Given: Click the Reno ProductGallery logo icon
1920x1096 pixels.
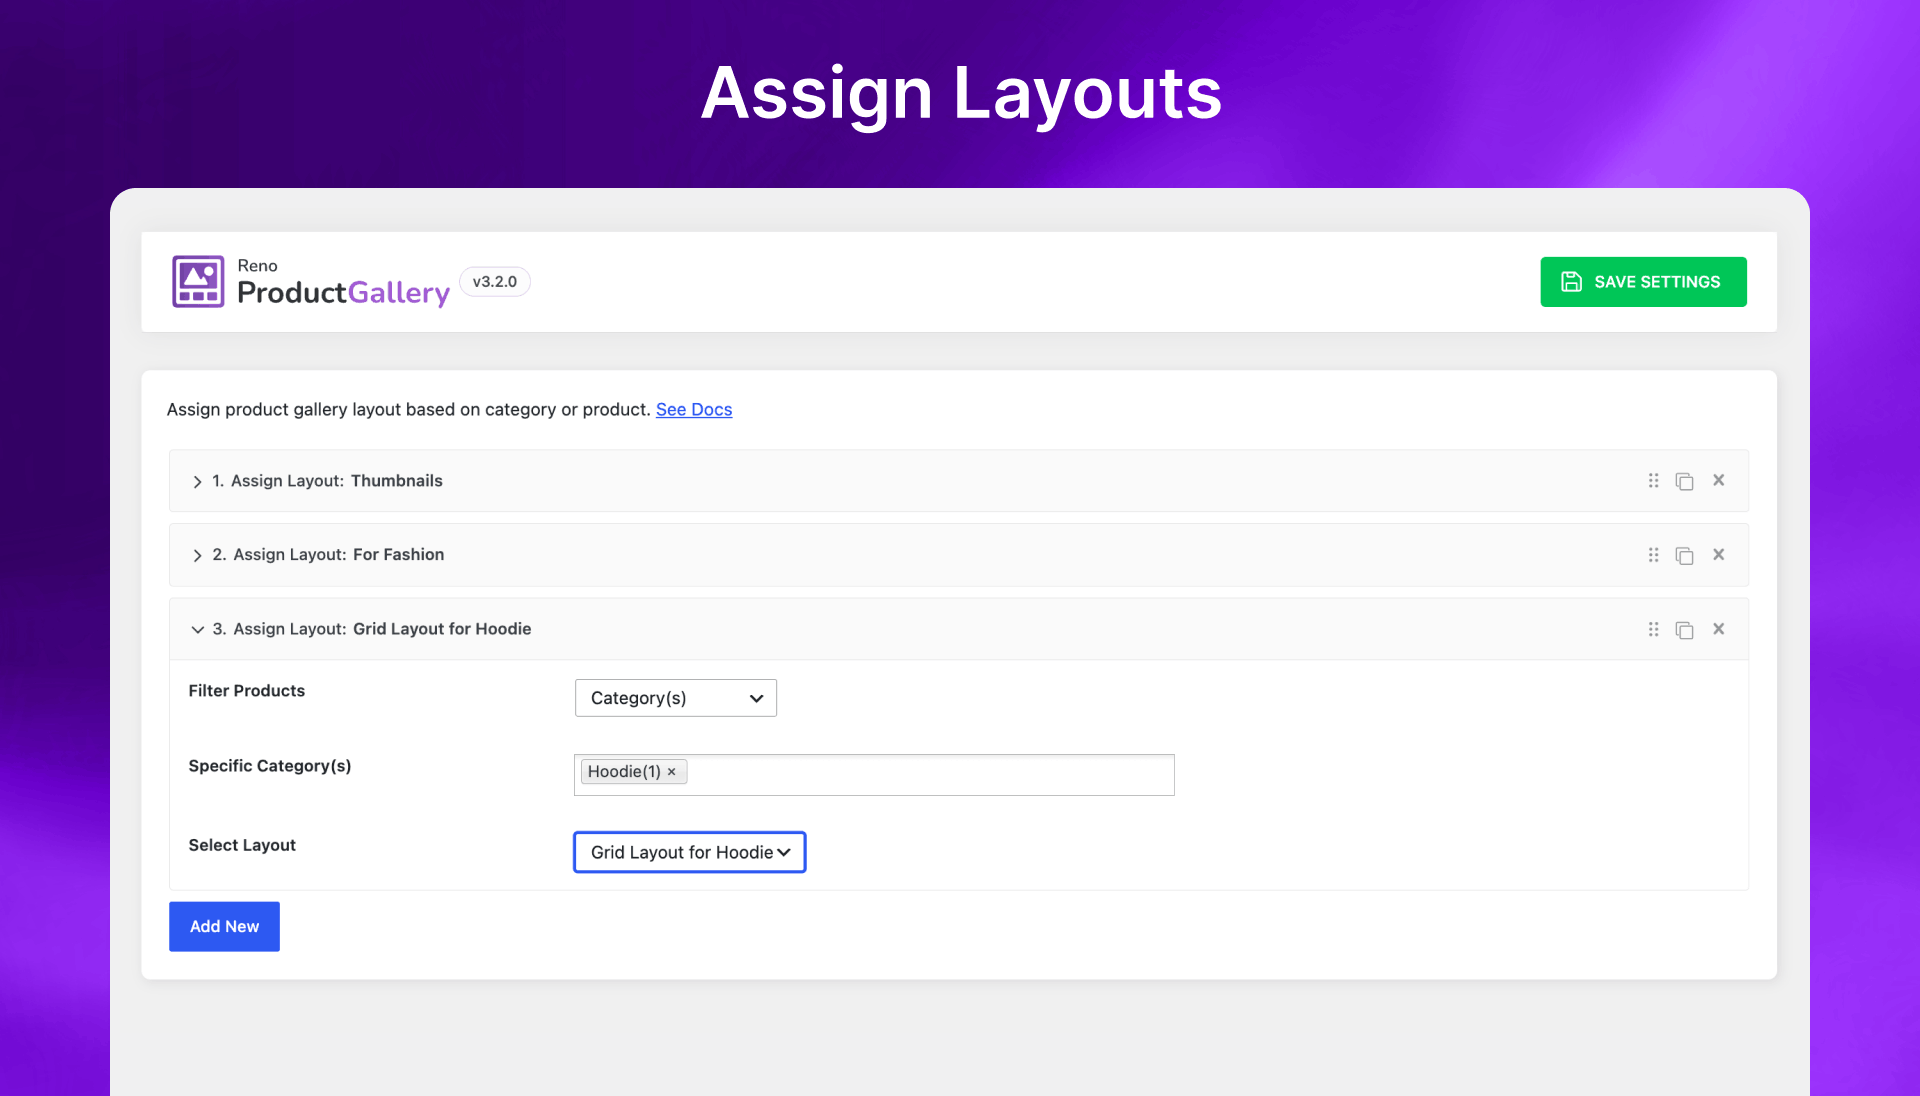Looking at the screenshot, I should [198, 281].
